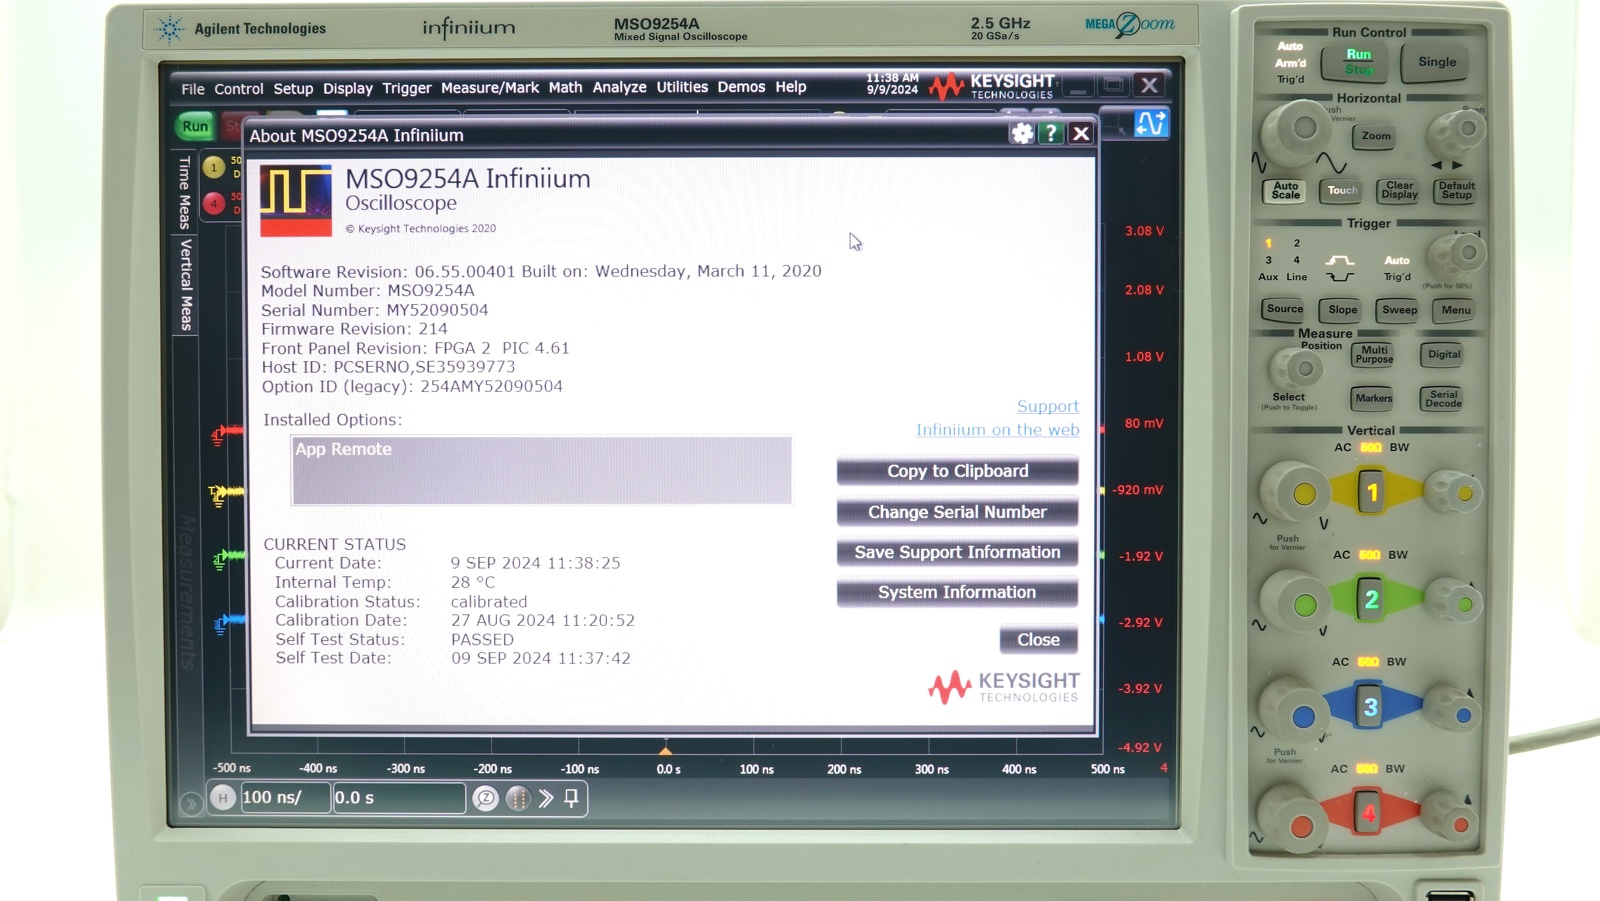Click the green Run button on screen

point(195,126)
